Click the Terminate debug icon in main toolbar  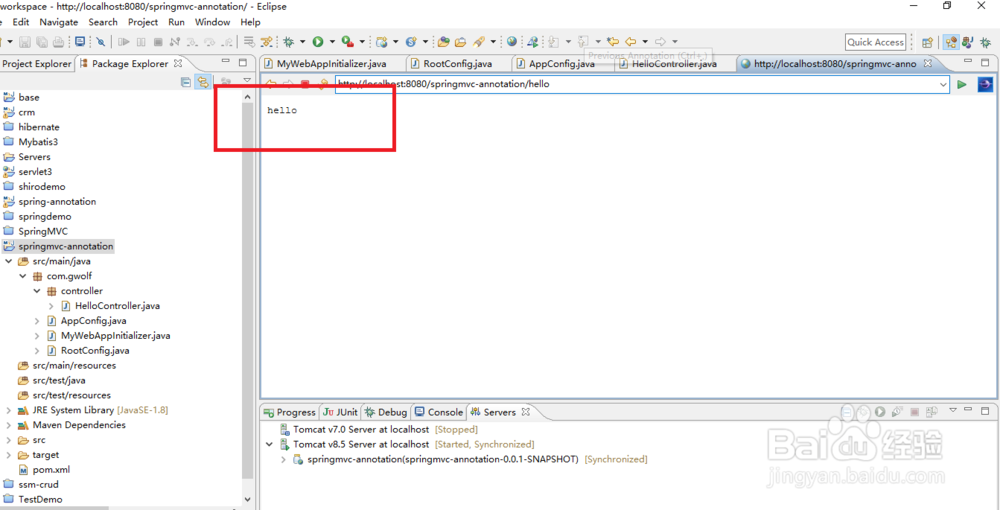point(158,42)
